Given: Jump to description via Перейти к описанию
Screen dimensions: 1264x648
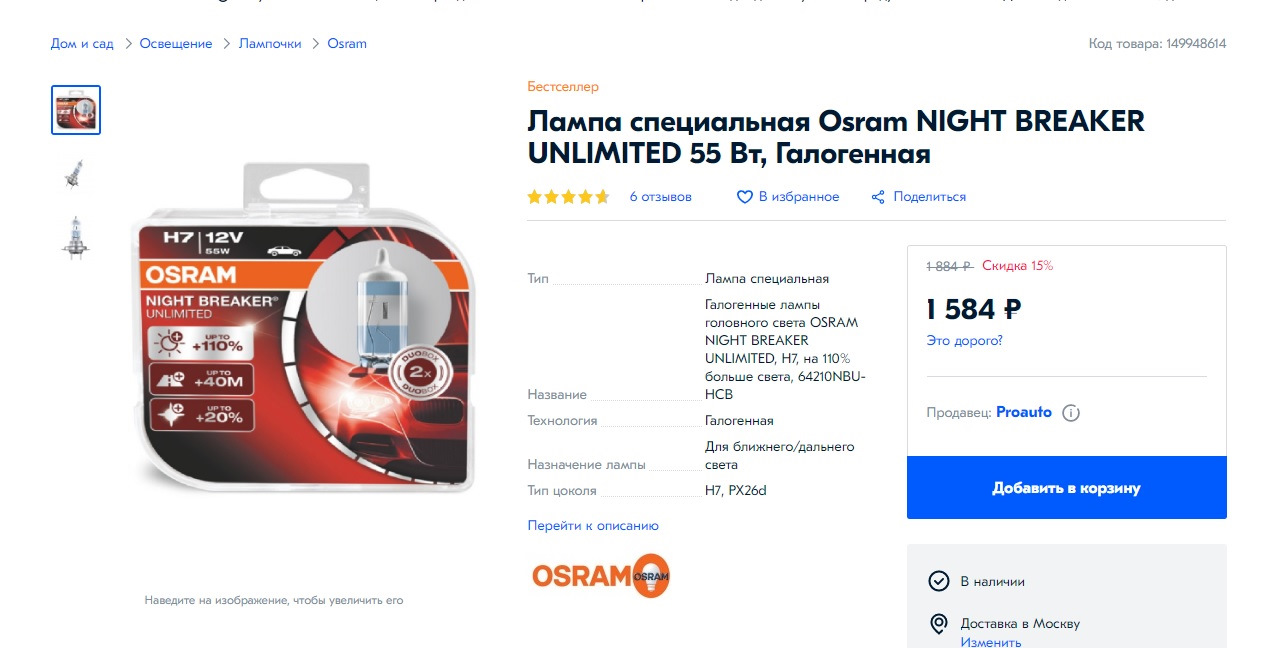Looking at the screenshot, I should click(593, 526).
